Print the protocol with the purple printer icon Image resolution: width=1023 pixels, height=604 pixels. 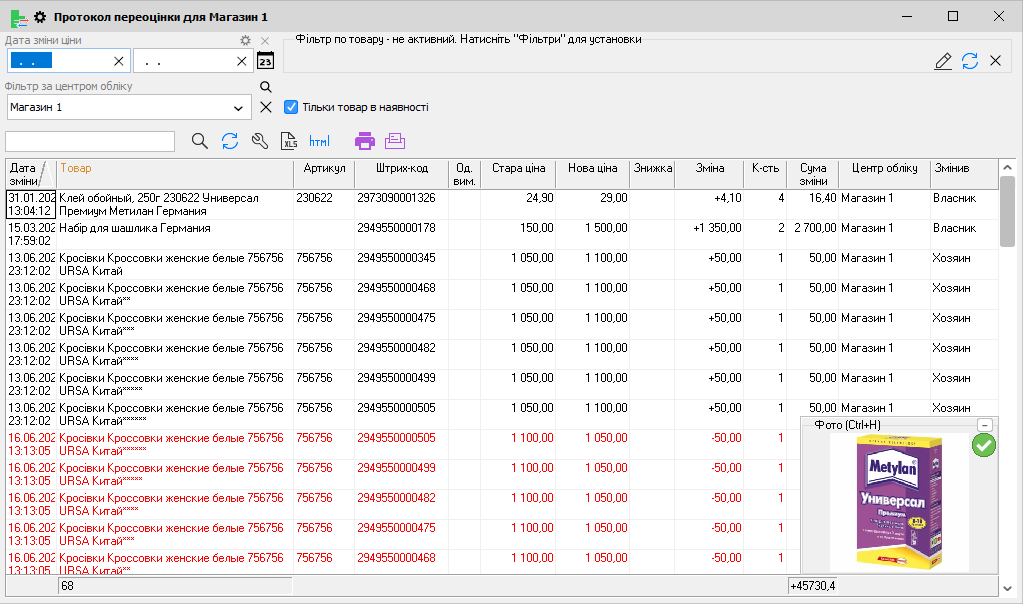pos(365,141)
